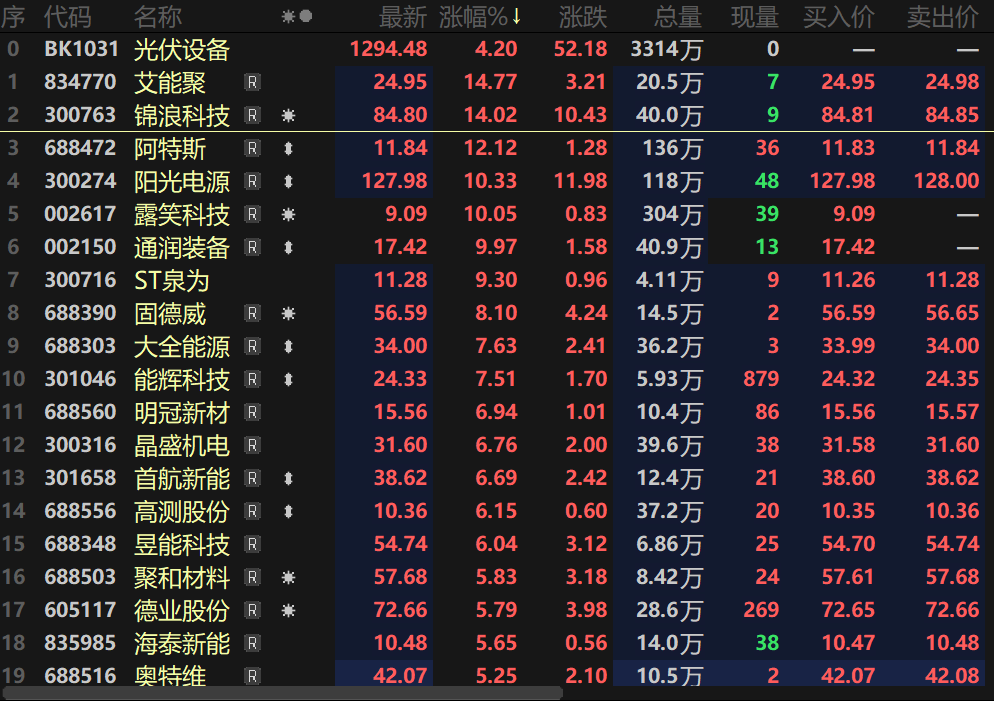Select stock code 300763

(81, 115)
